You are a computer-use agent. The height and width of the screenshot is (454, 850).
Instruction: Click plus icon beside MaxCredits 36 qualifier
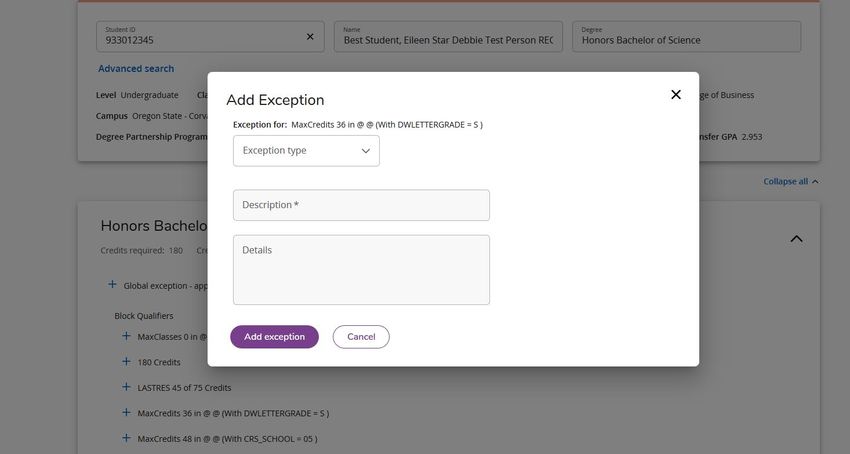(126, 412)
